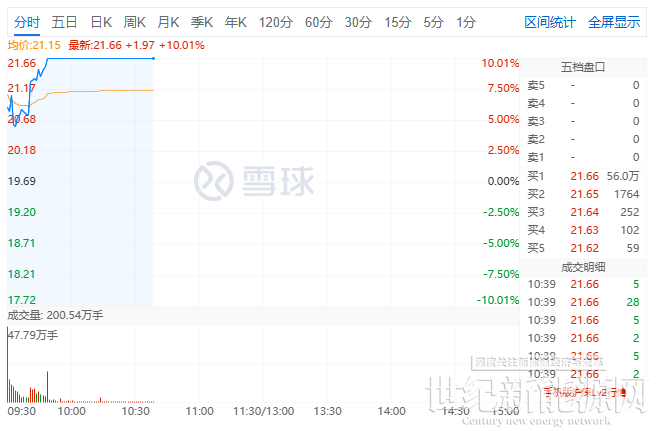Screen dimensions: 656x431
Task: Switch to the 分时 chart tab
Action: pos(27,21)
